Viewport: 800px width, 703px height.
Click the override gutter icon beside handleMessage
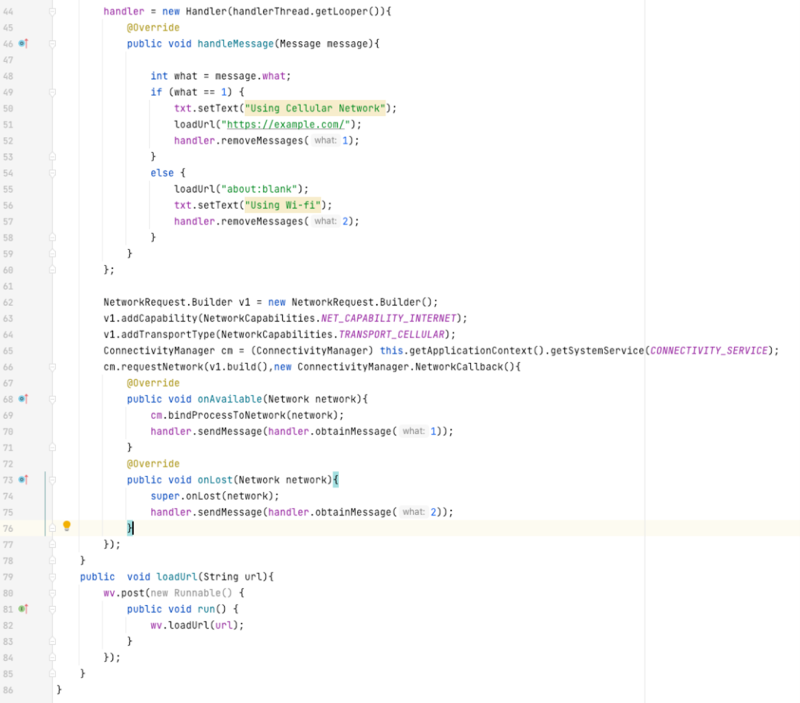[23, 43]
